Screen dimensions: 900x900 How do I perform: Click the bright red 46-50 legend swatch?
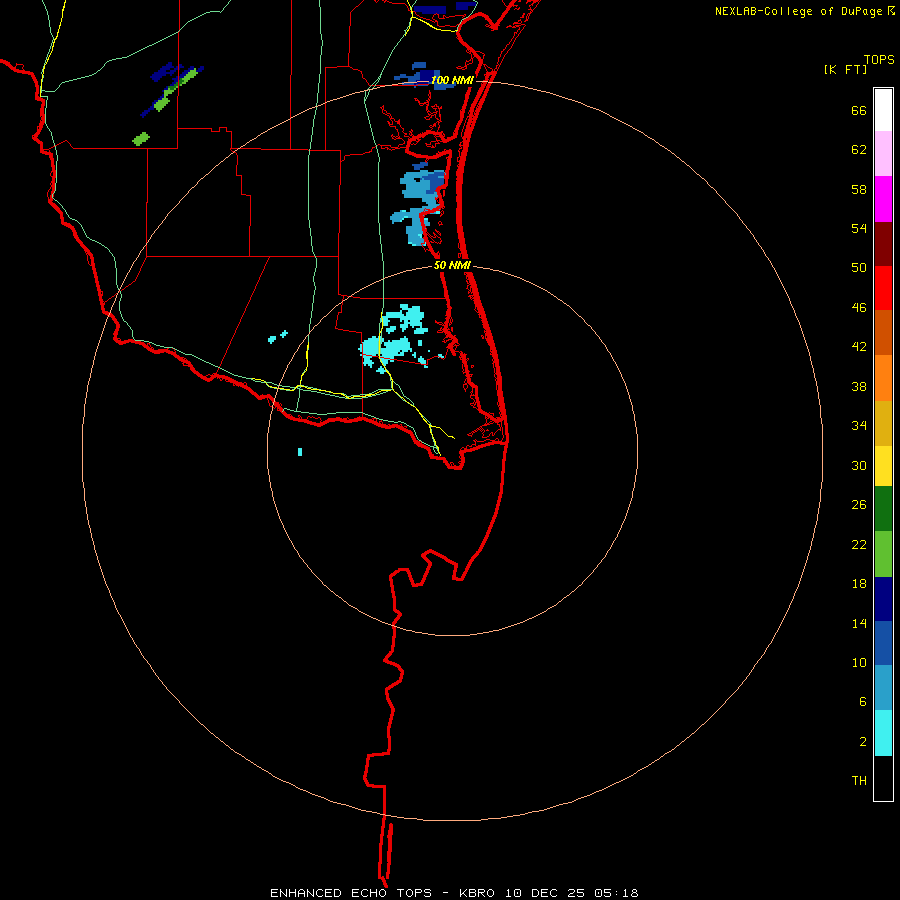click(x=883, y=288)
